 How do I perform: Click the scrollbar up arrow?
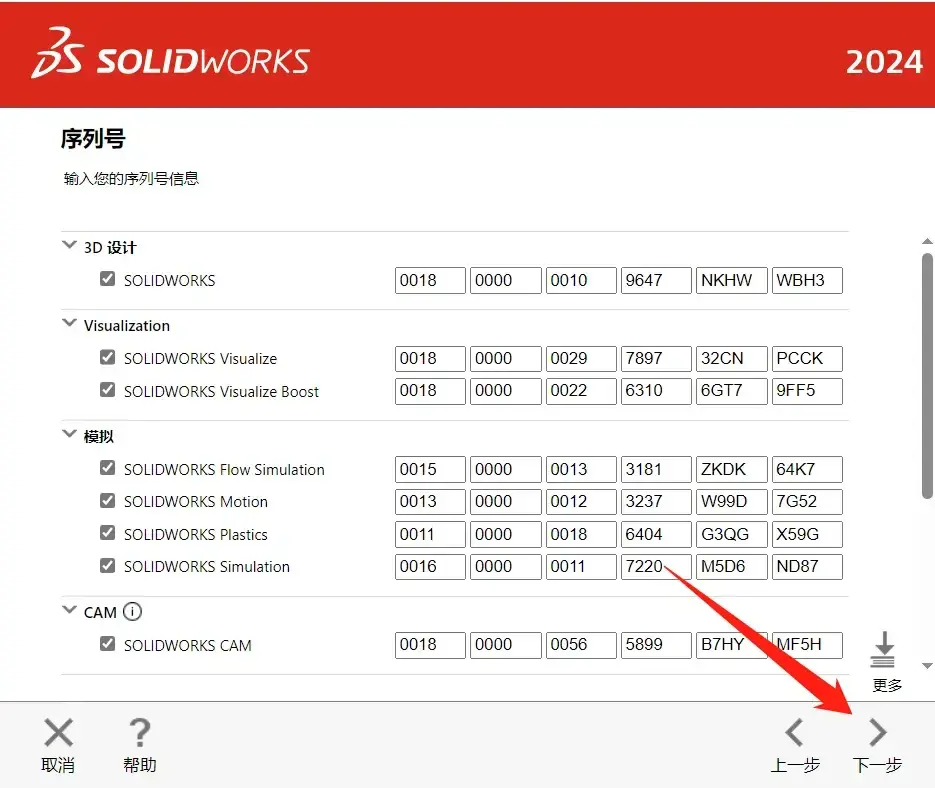927,242
